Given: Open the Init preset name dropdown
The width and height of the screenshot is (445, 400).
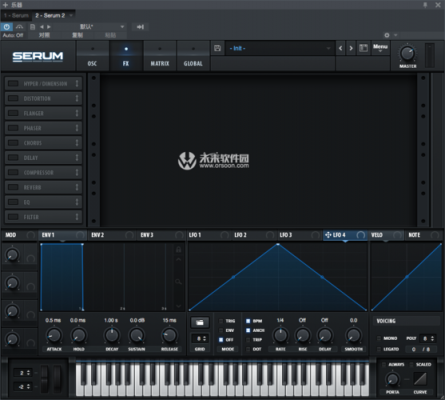Looking at the screenshot, I should click(280, 48).
